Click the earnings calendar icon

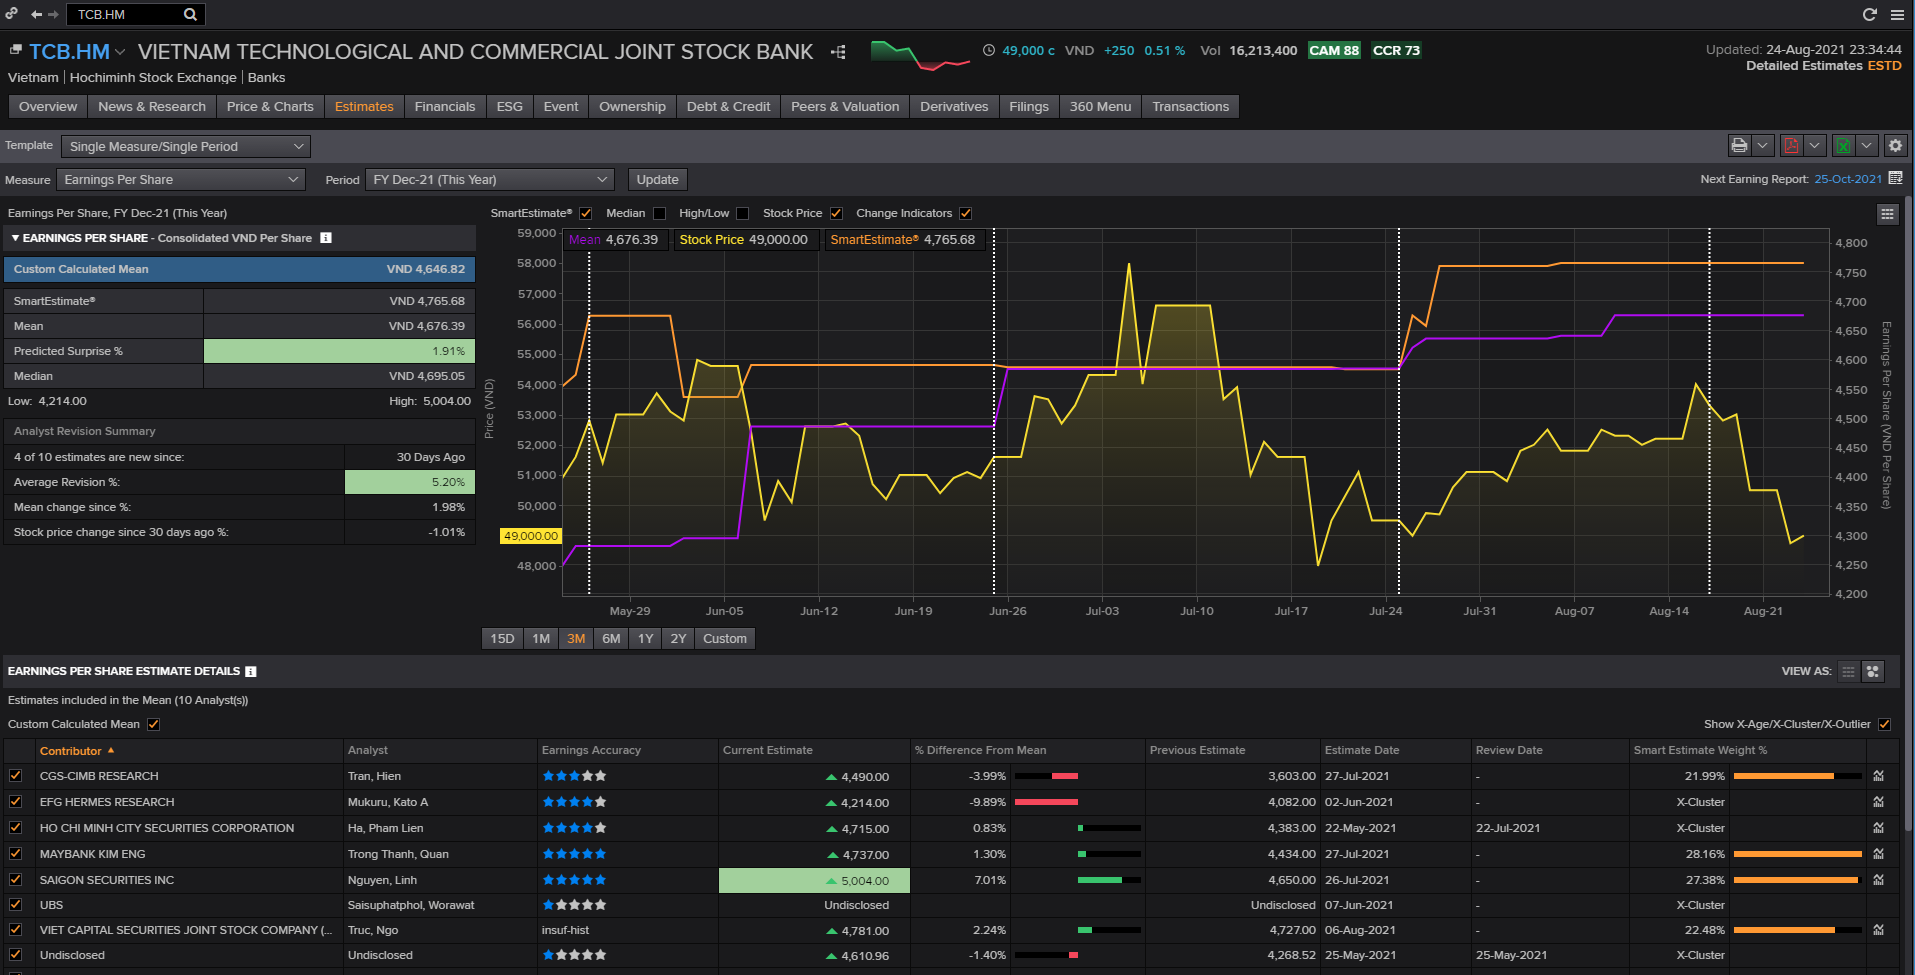(1895, 178)
